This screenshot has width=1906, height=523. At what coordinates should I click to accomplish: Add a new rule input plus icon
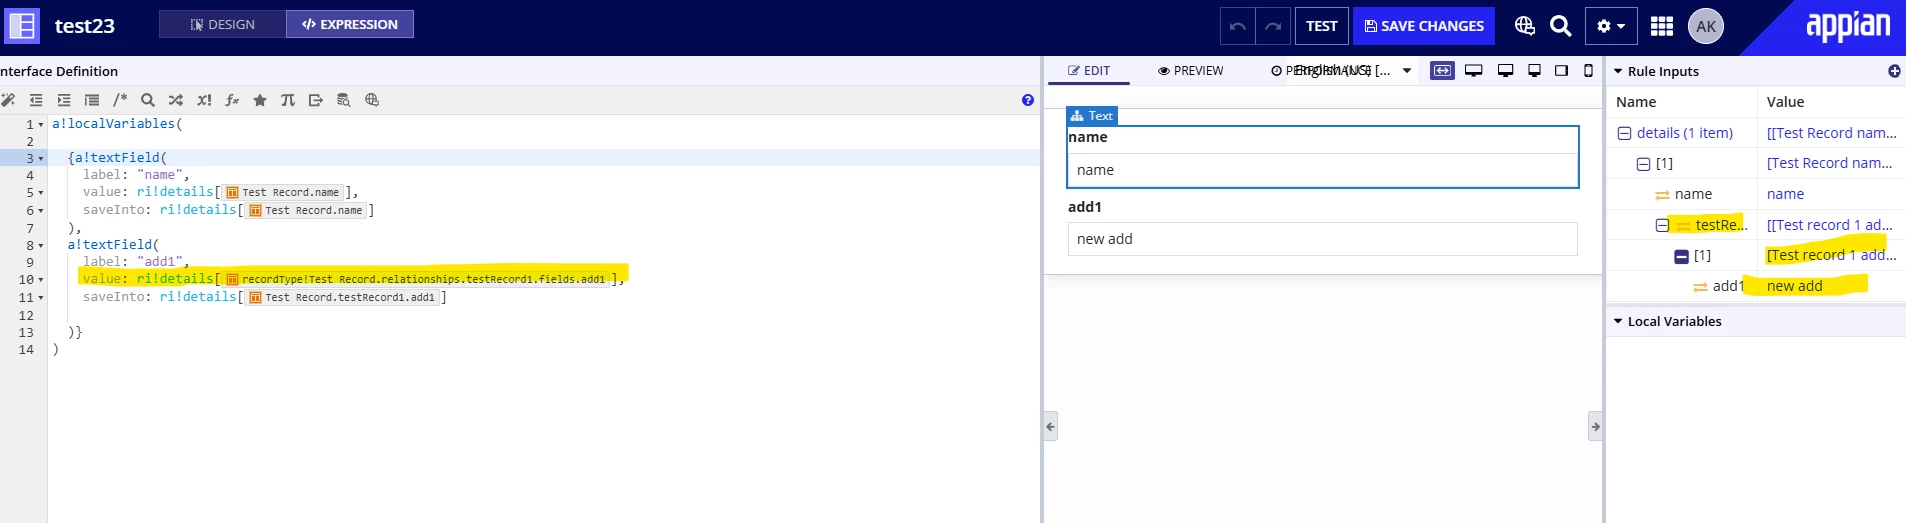(1894, 71)
